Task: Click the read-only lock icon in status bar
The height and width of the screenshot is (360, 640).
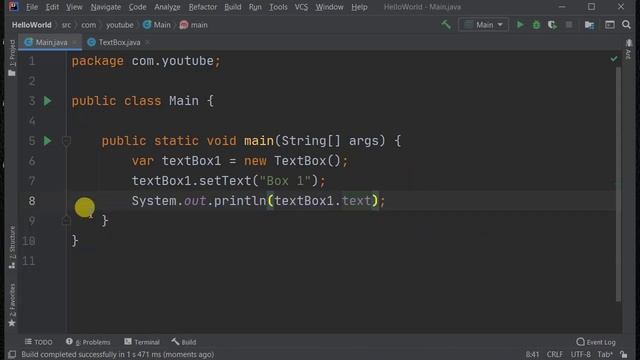Action: click(x=623, y=354)
